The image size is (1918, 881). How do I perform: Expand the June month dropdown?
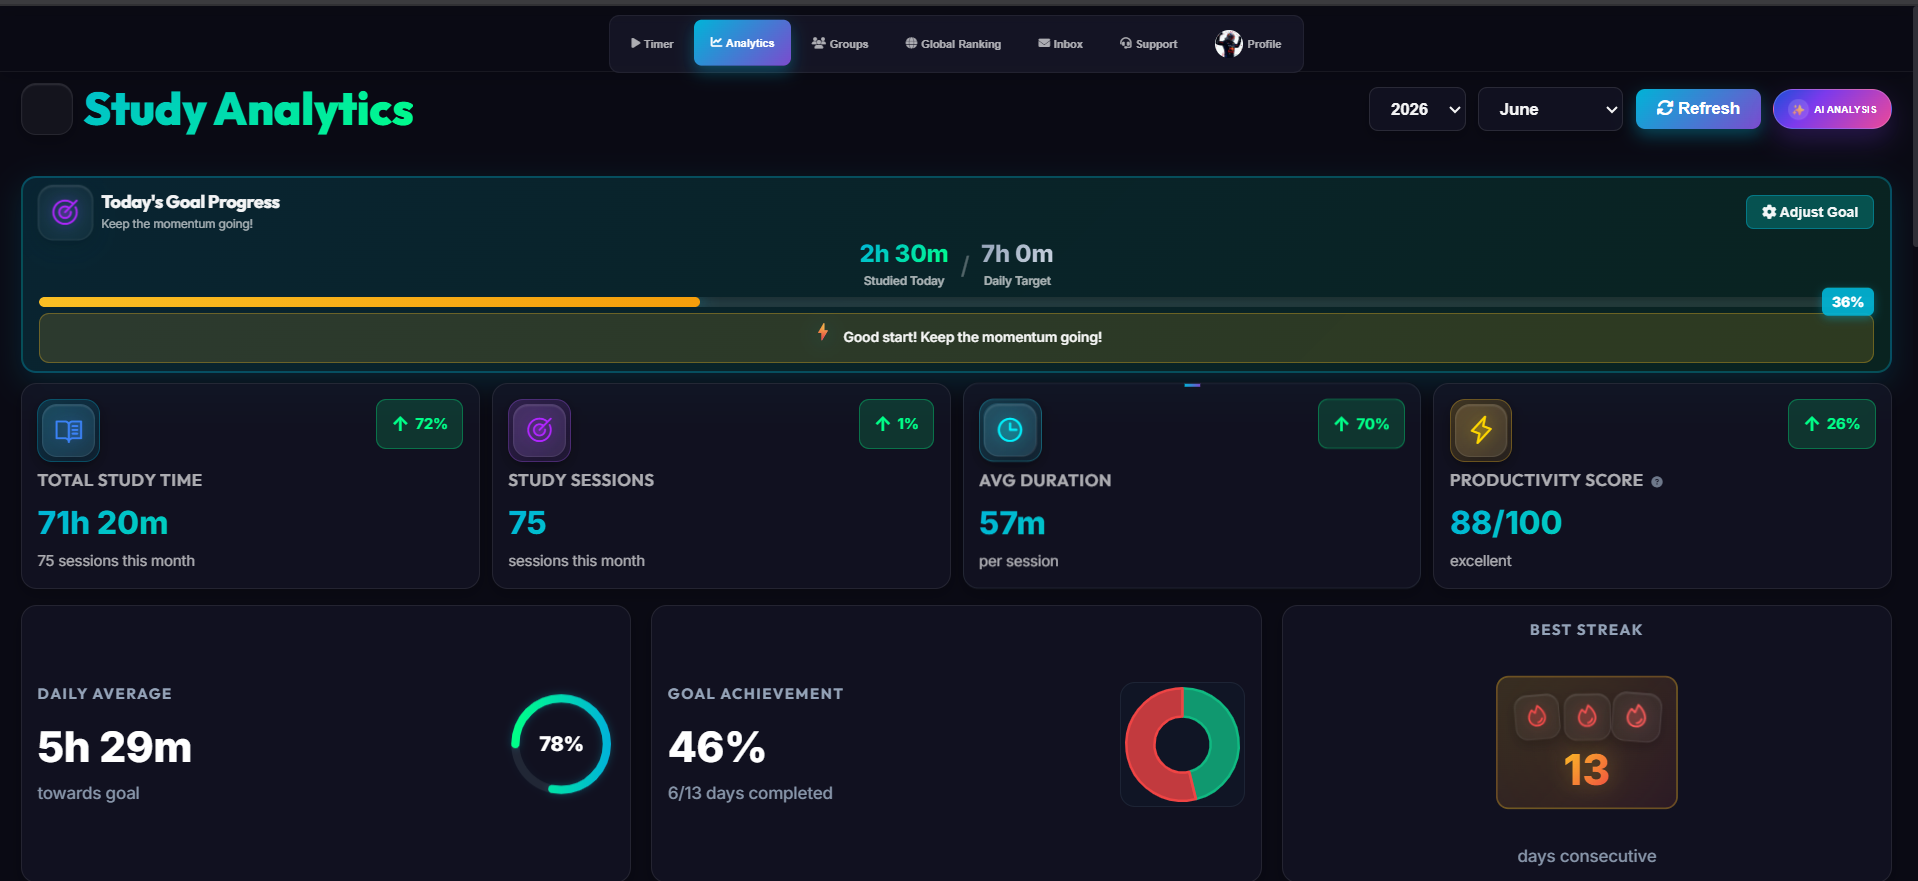[x=1550, y=109]
